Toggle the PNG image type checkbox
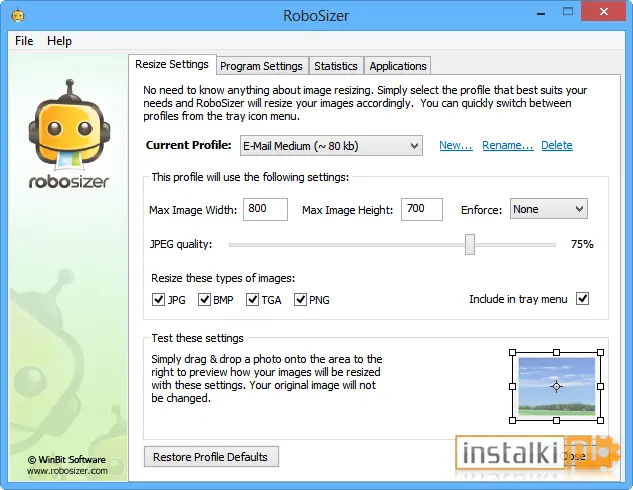 click(300, 299)
